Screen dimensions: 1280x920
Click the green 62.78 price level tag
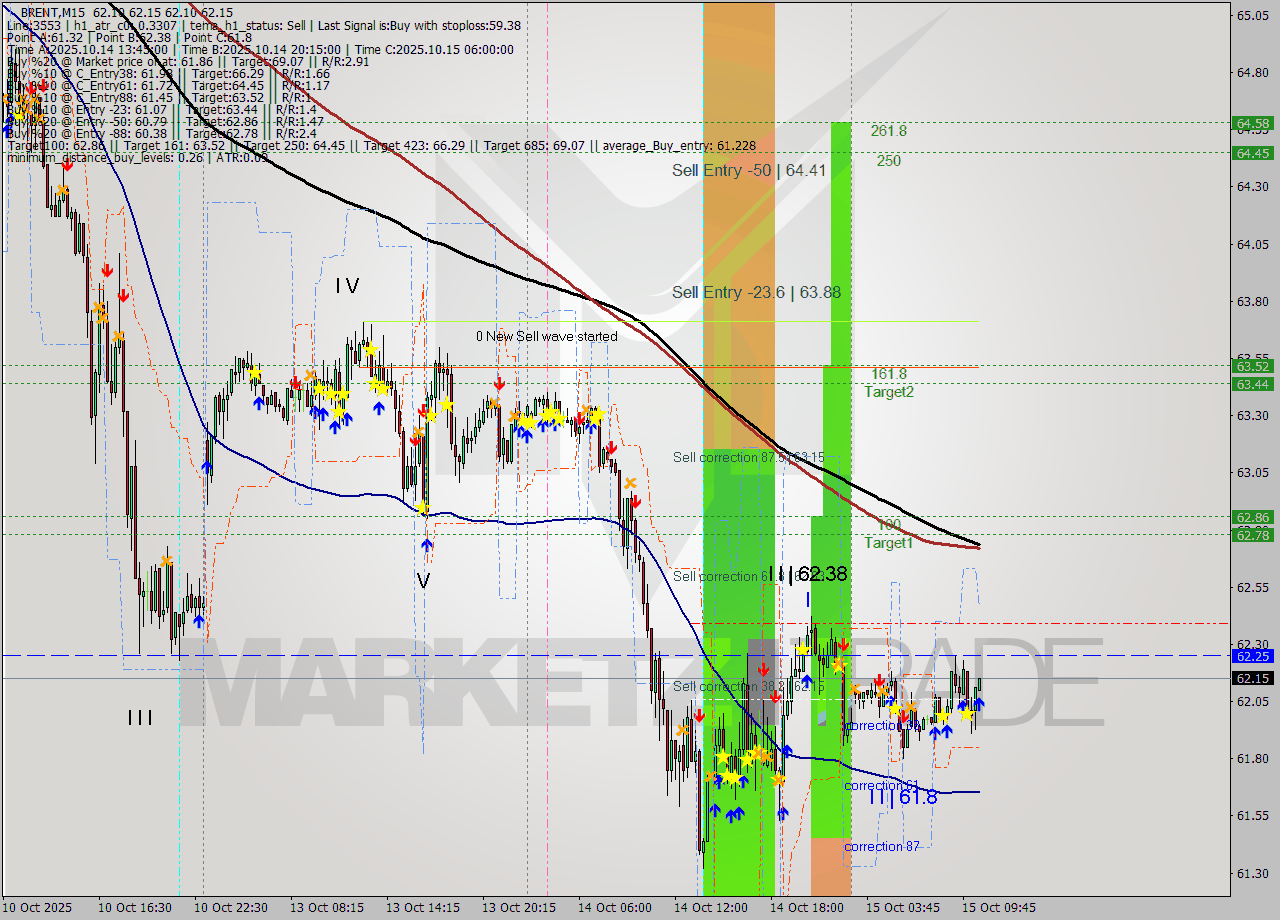click(x=1251, y=535)
